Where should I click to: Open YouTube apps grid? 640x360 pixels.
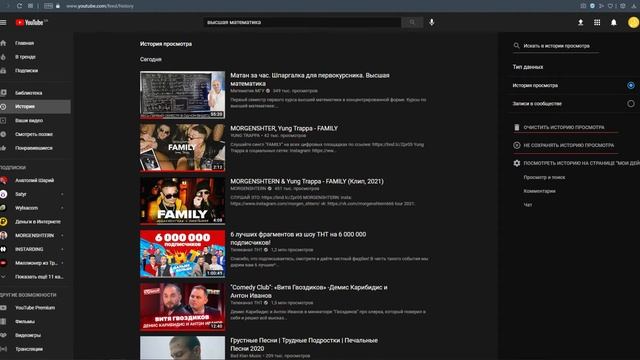click(597, 22)
